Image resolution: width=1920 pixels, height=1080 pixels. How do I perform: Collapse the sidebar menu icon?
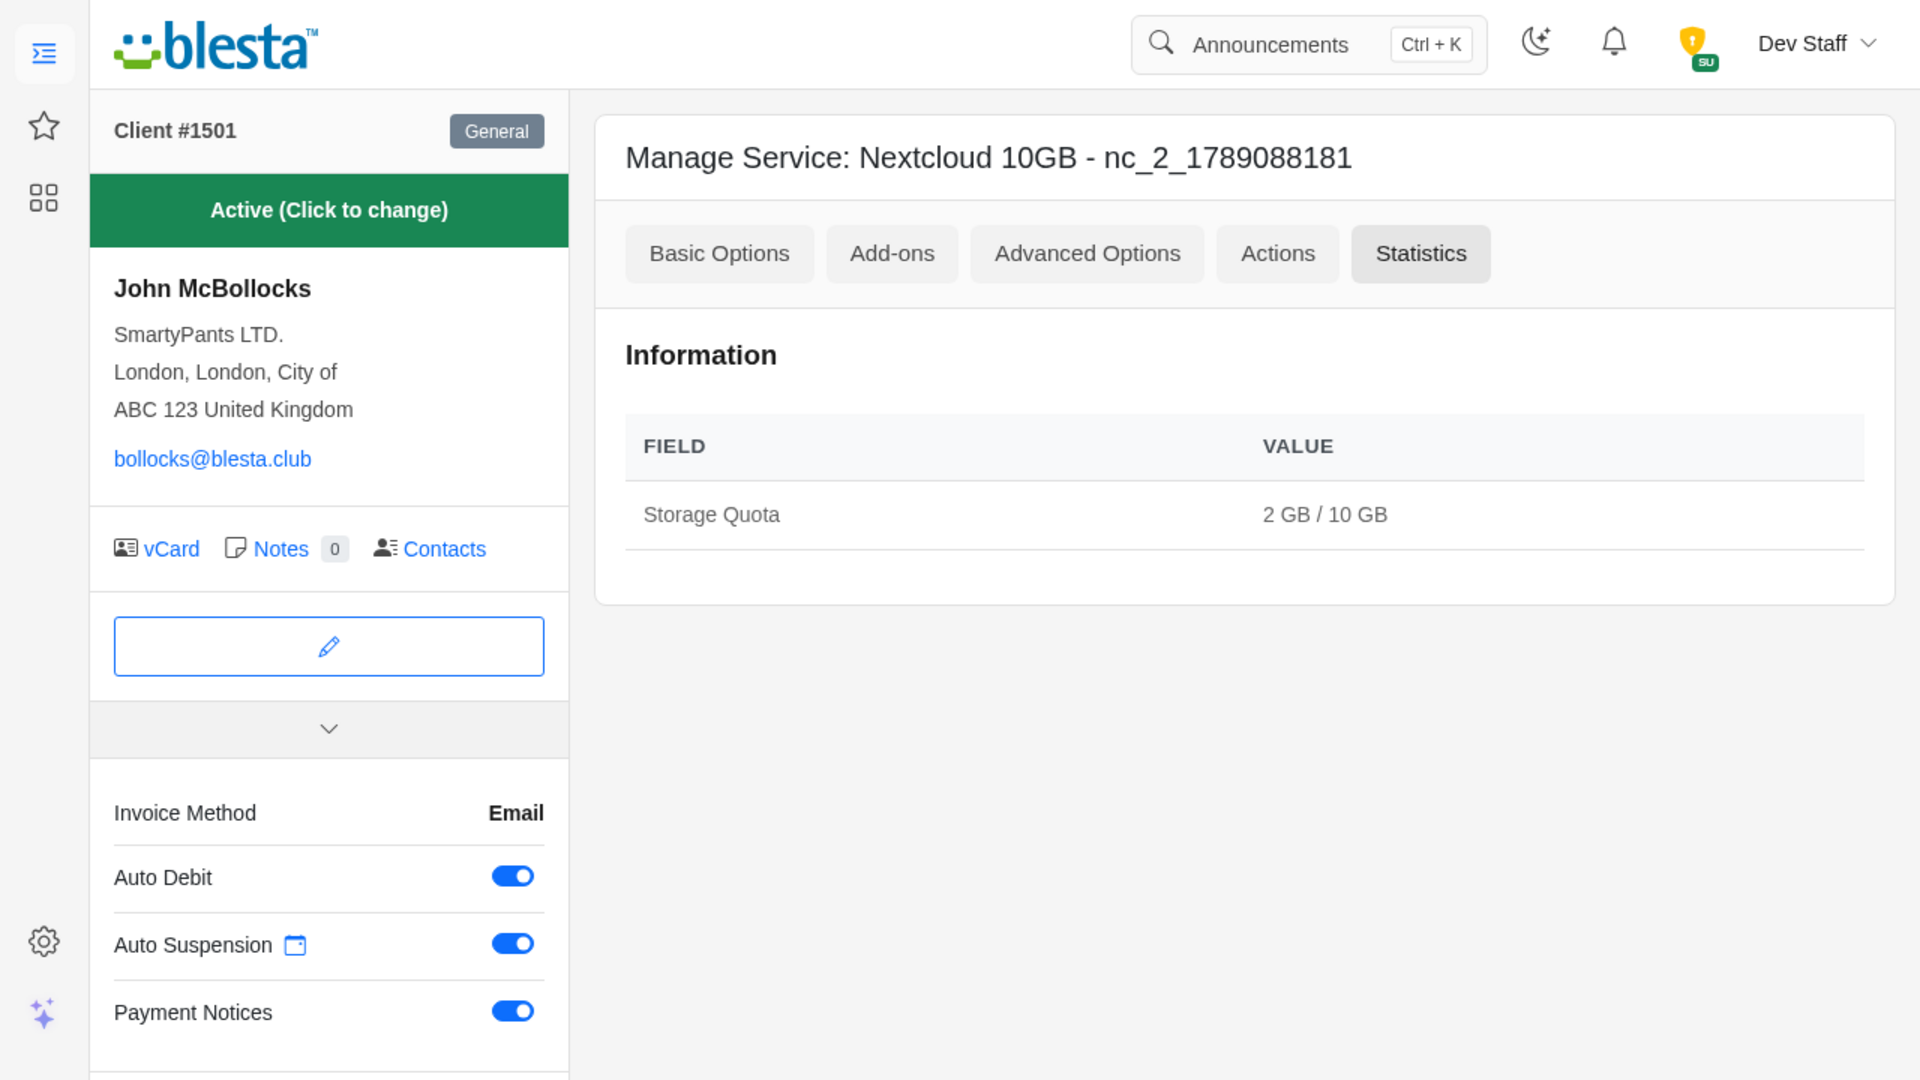44,53
